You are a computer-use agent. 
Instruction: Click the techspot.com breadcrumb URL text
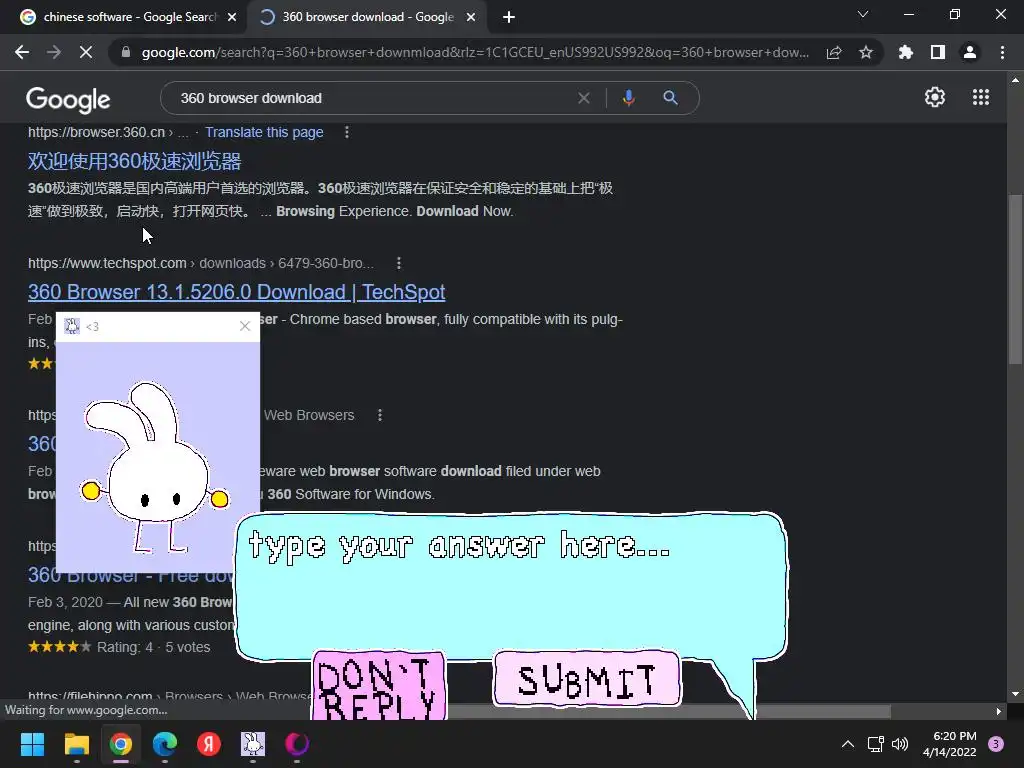201,263
